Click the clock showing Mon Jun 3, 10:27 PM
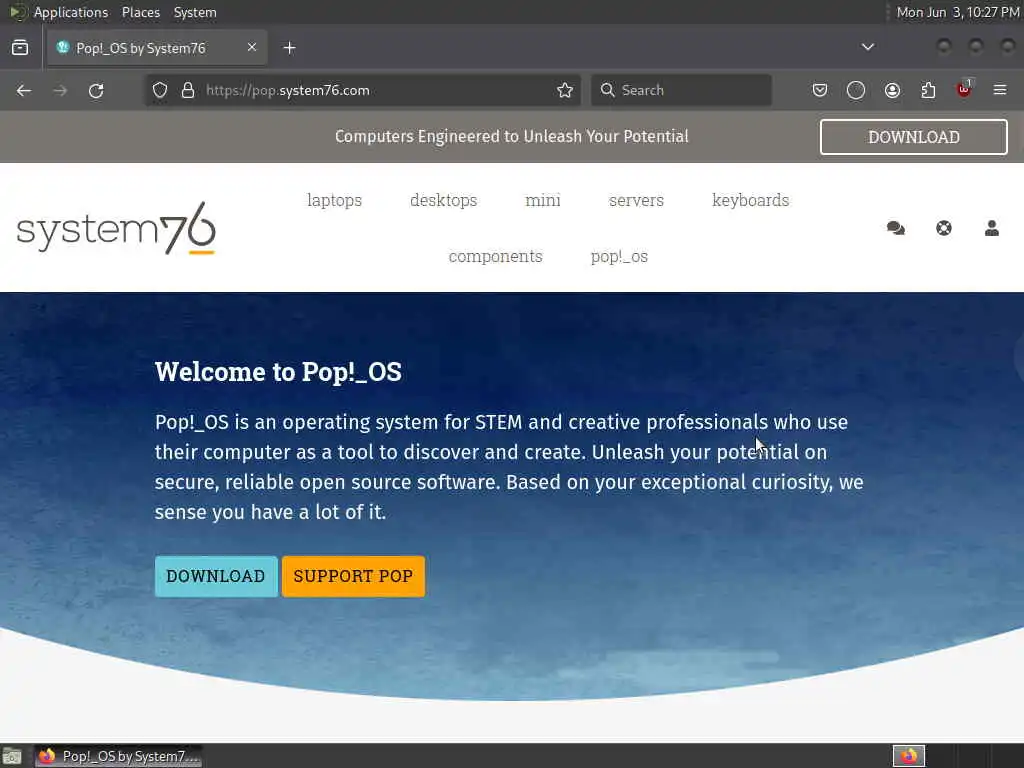The height and width of the screenshot is (768, 1024). click(957, 12)
